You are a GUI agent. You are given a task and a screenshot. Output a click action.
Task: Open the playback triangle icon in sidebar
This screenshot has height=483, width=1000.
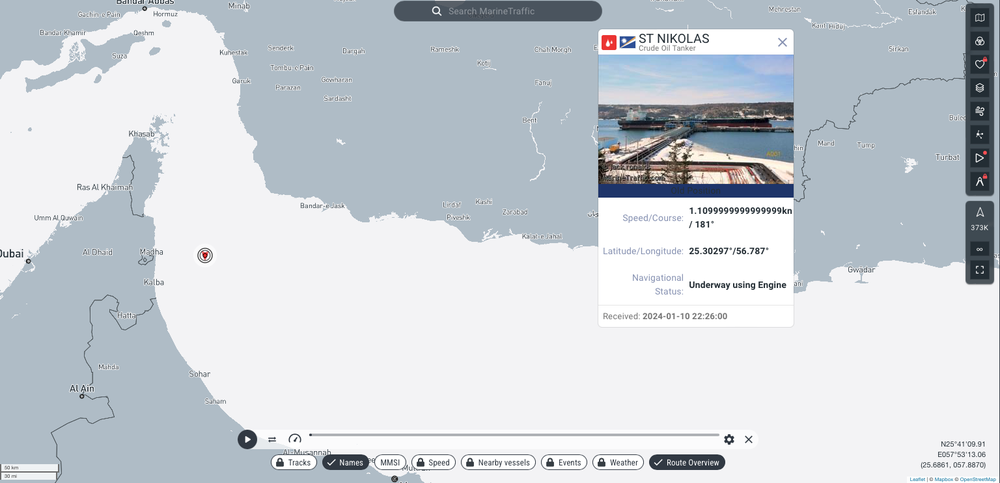click(980, 158)
